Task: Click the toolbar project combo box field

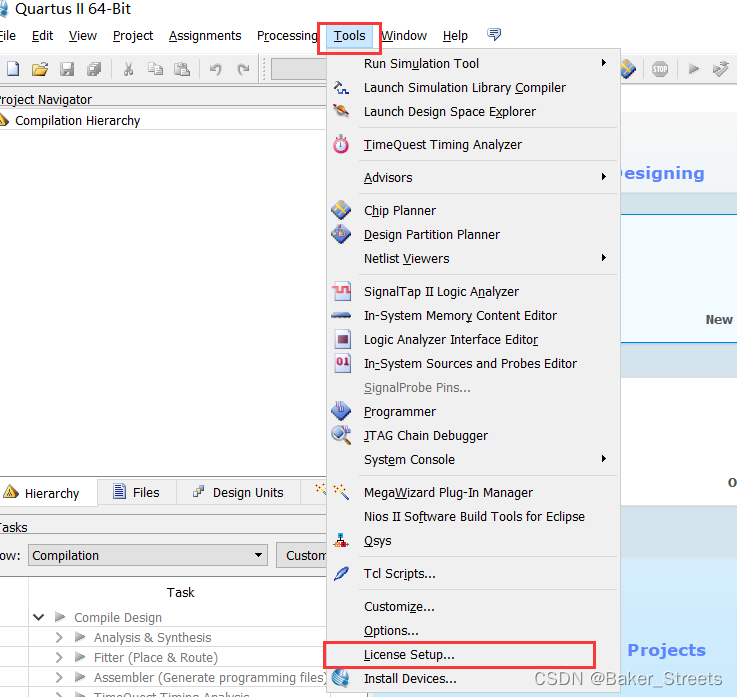Action: [x=298, y=69]
